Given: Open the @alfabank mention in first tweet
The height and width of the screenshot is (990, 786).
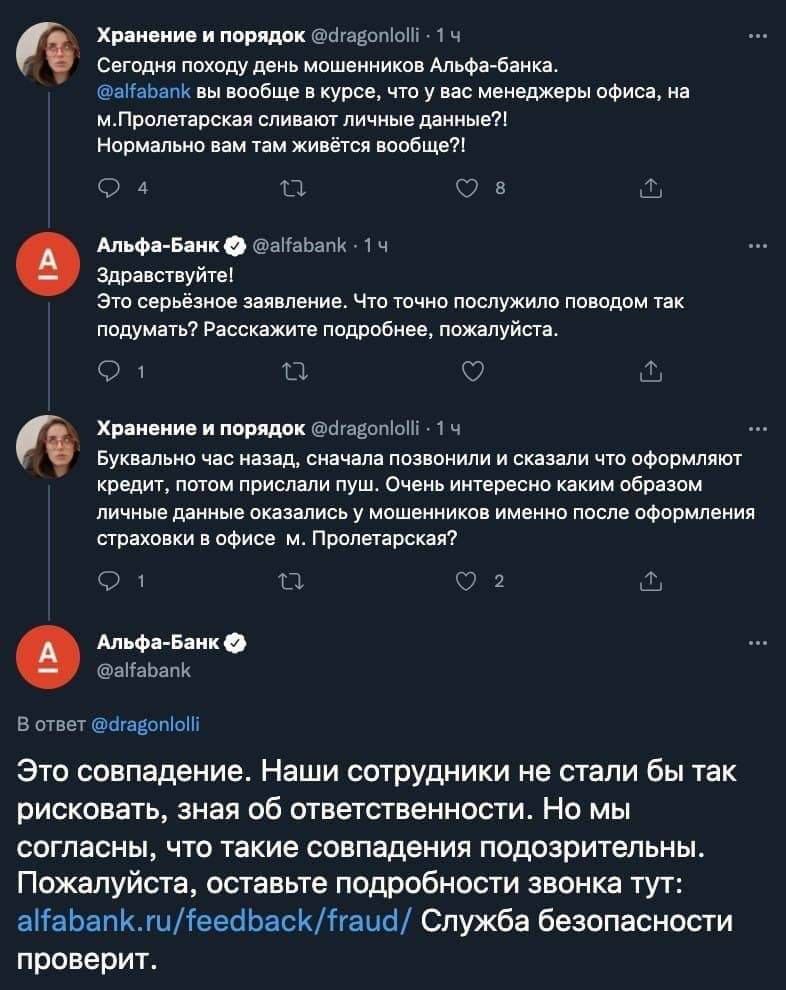Looking at the screenshot, I should pos(144,92).
